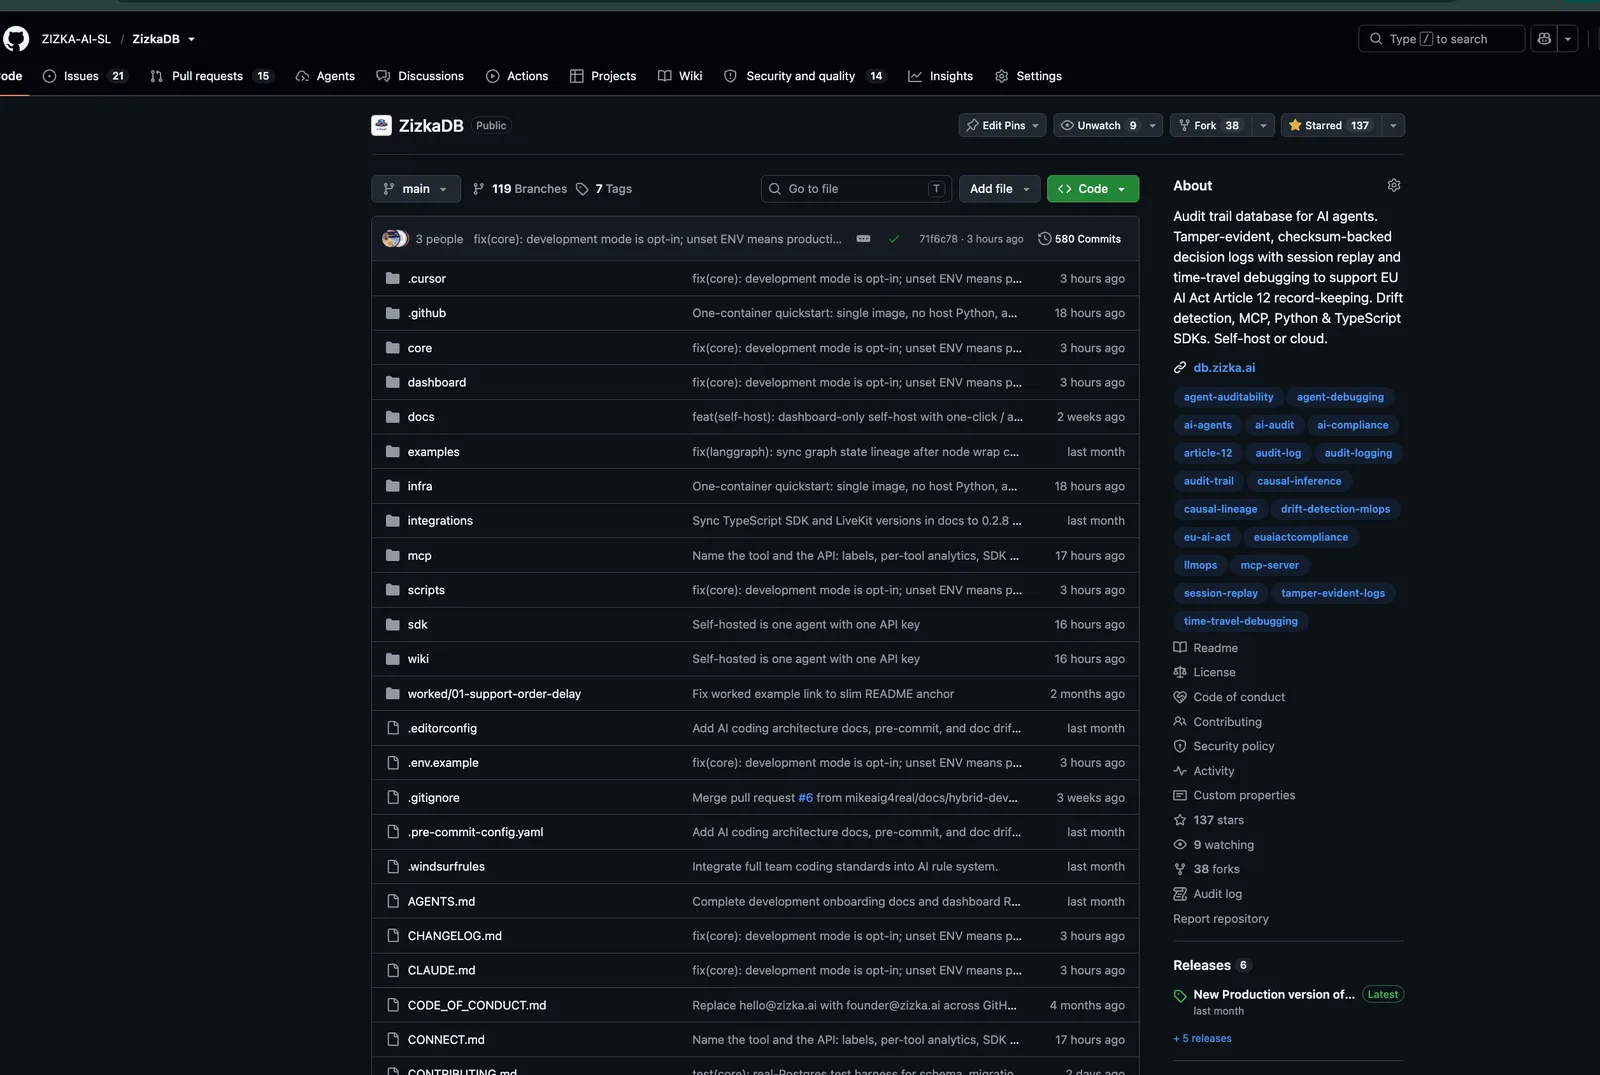This screenshot has height=1075, width=1600.
Task: Open the Actions tab
Action: [x=517, y=76]
